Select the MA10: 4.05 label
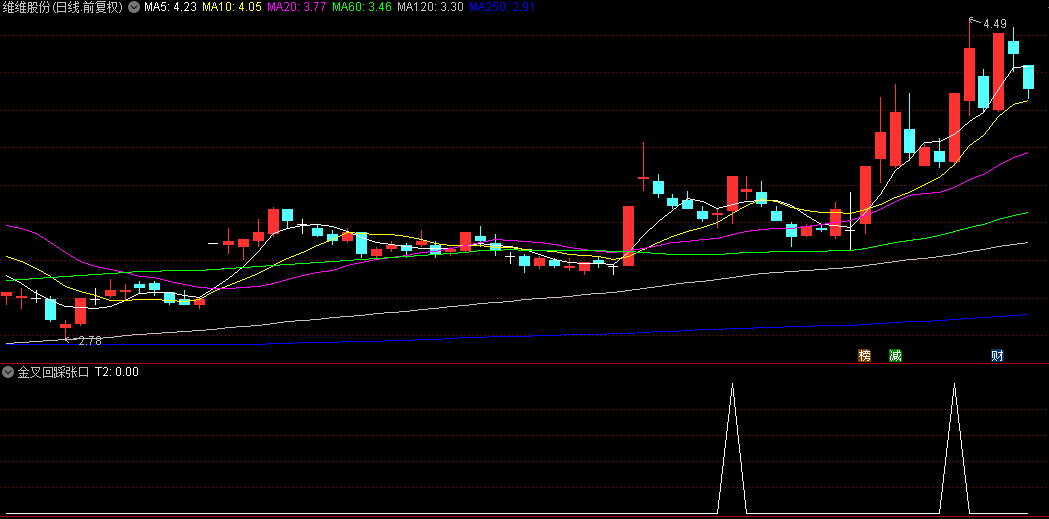 coord(231,7)
